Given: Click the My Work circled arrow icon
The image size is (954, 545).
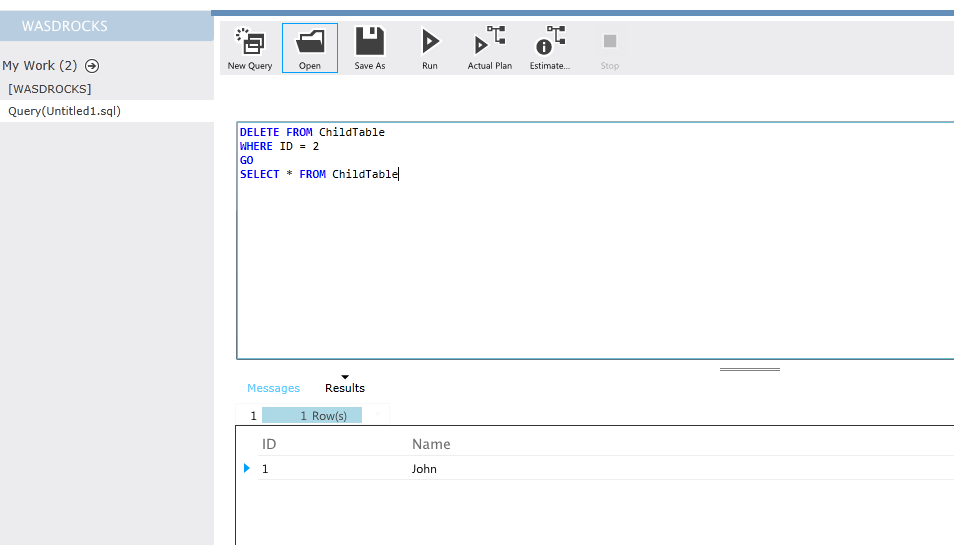Looking at the screenshot, I should coord(92,66).
